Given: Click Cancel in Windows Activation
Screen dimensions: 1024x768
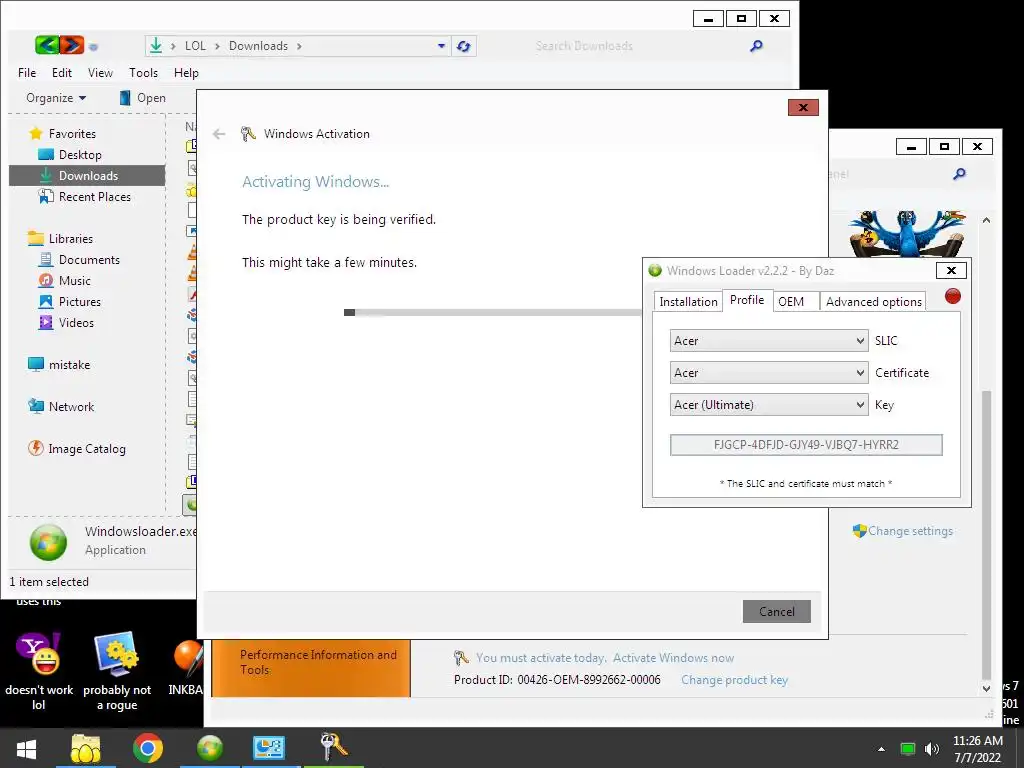Looking at the screenshot, I should point(776,611).
